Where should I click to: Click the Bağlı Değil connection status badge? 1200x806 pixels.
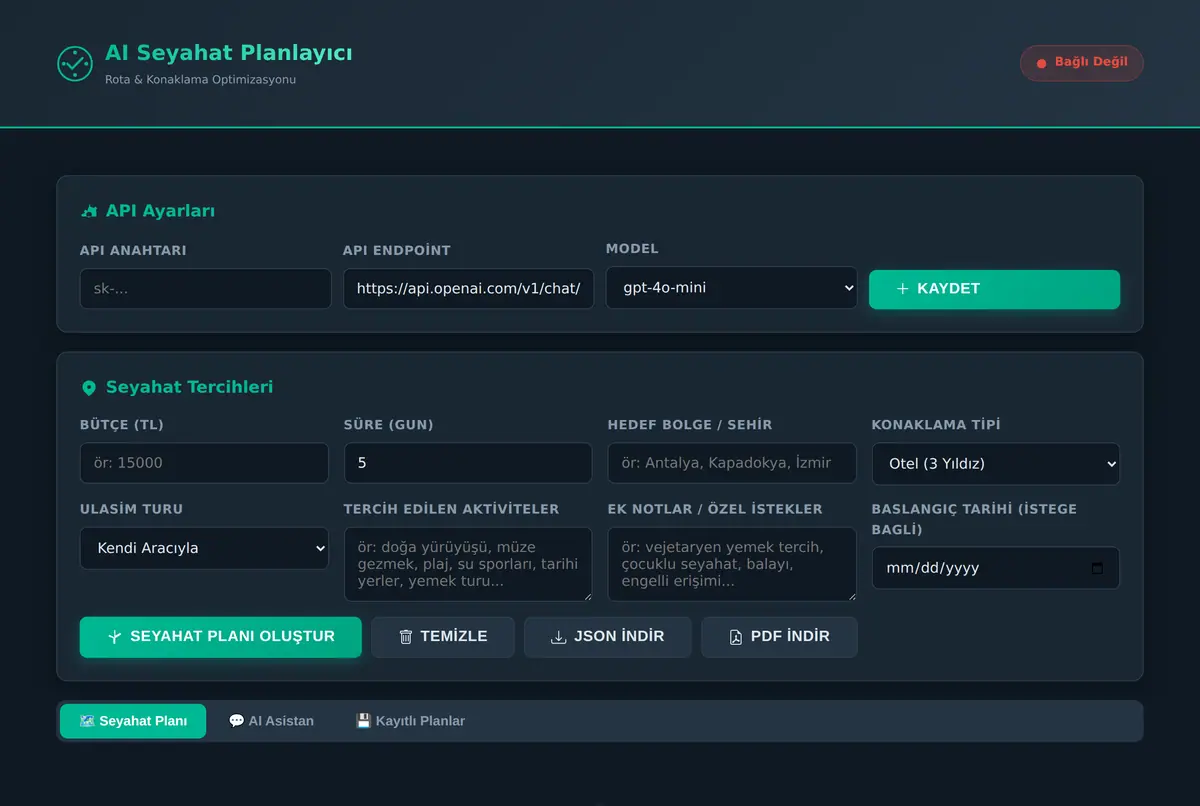pyautogui.click(x=1081, y=63)
